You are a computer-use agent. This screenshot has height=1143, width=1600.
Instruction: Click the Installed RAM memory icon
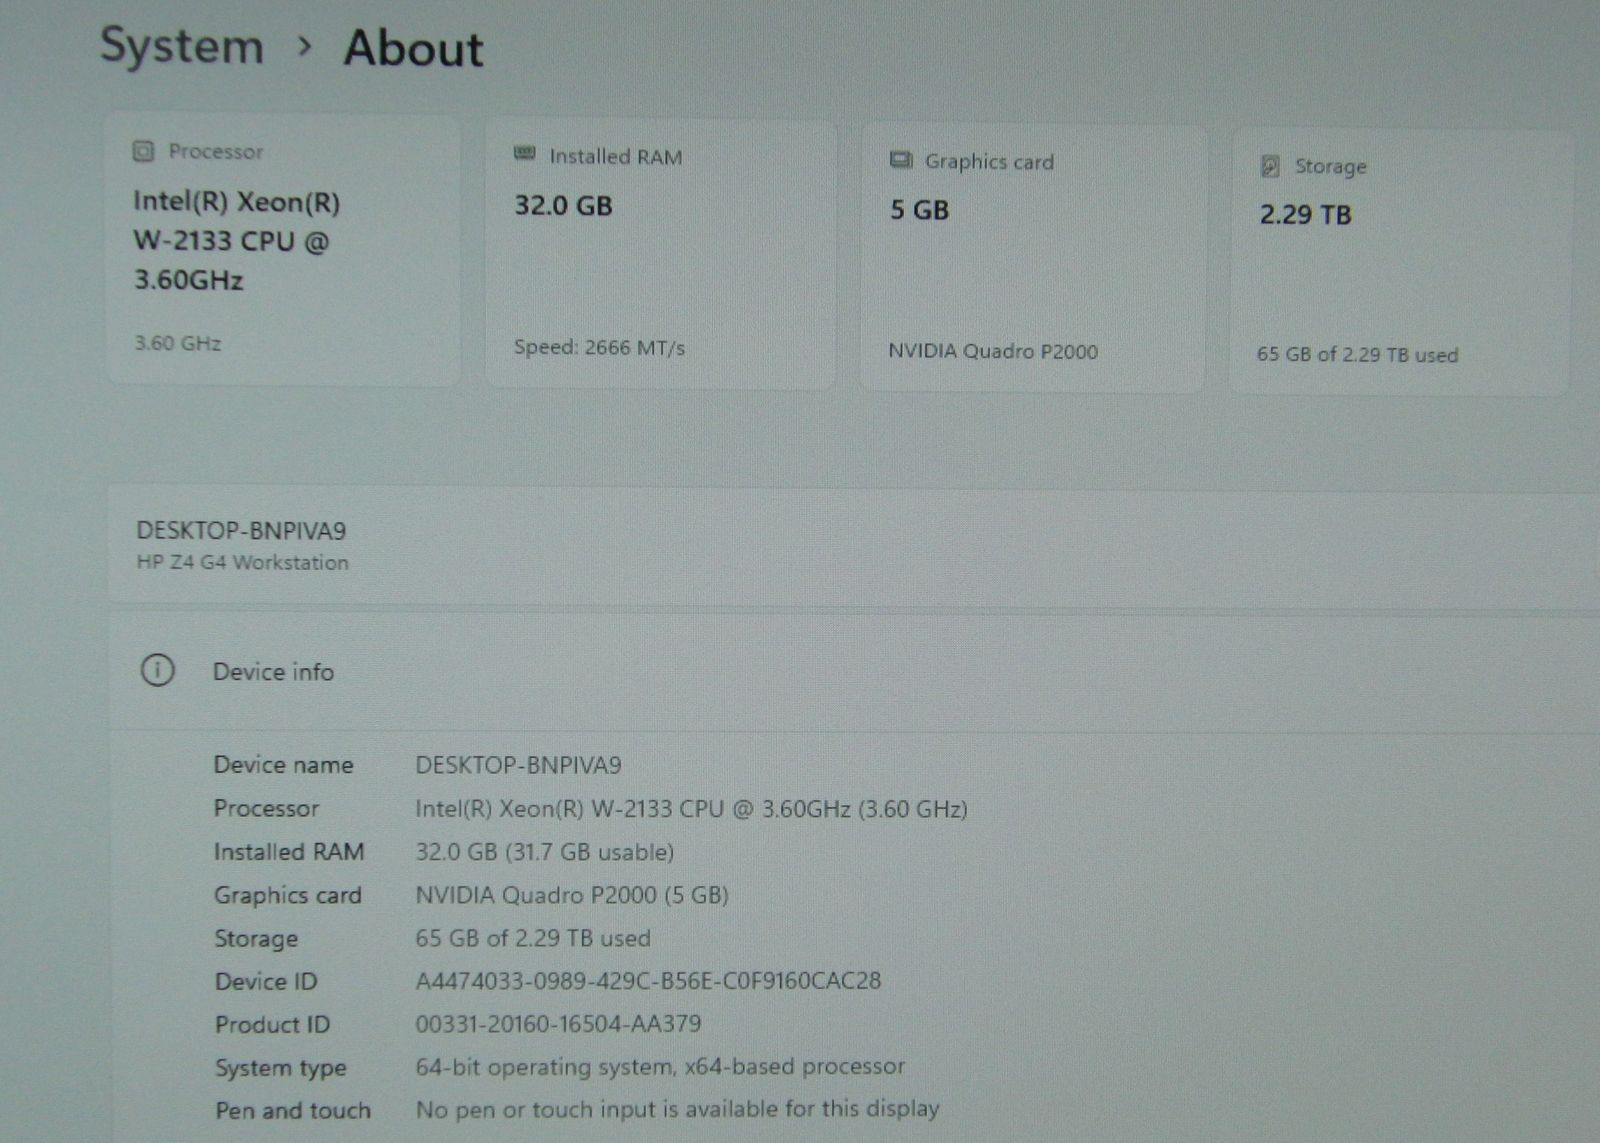524,154
